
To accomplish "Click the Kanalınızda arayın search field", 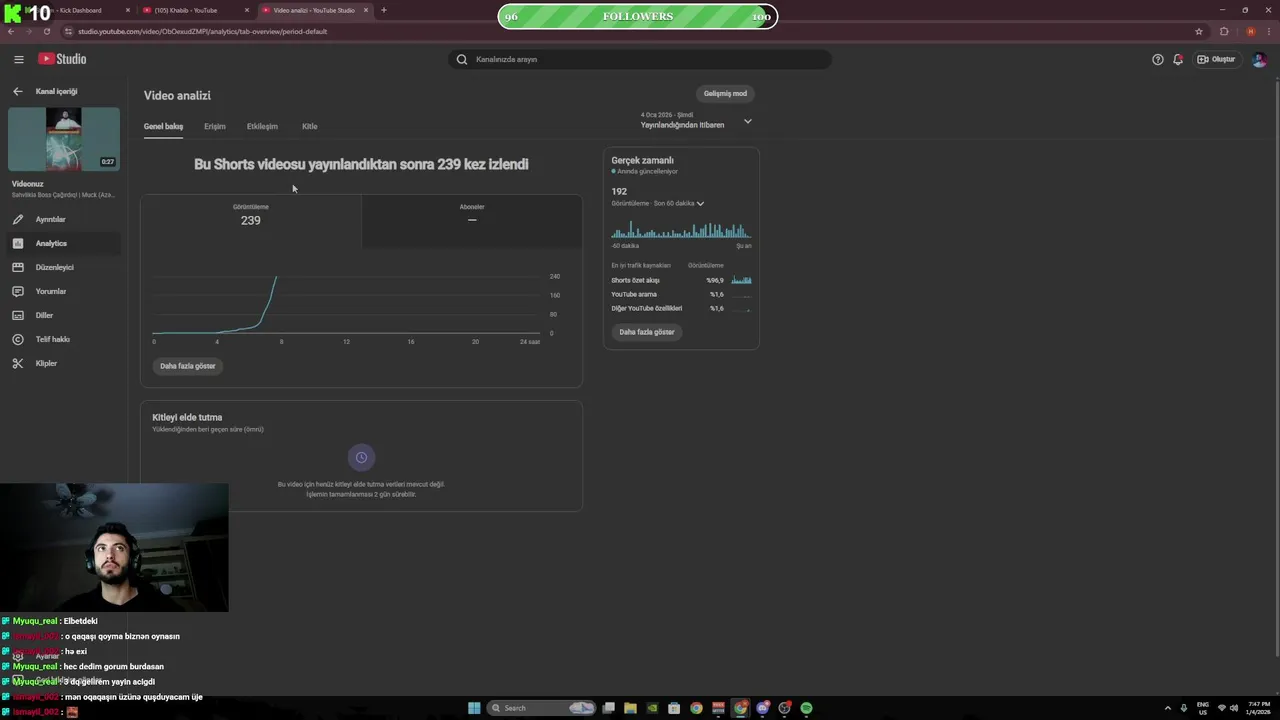I will tap(640, 59).
